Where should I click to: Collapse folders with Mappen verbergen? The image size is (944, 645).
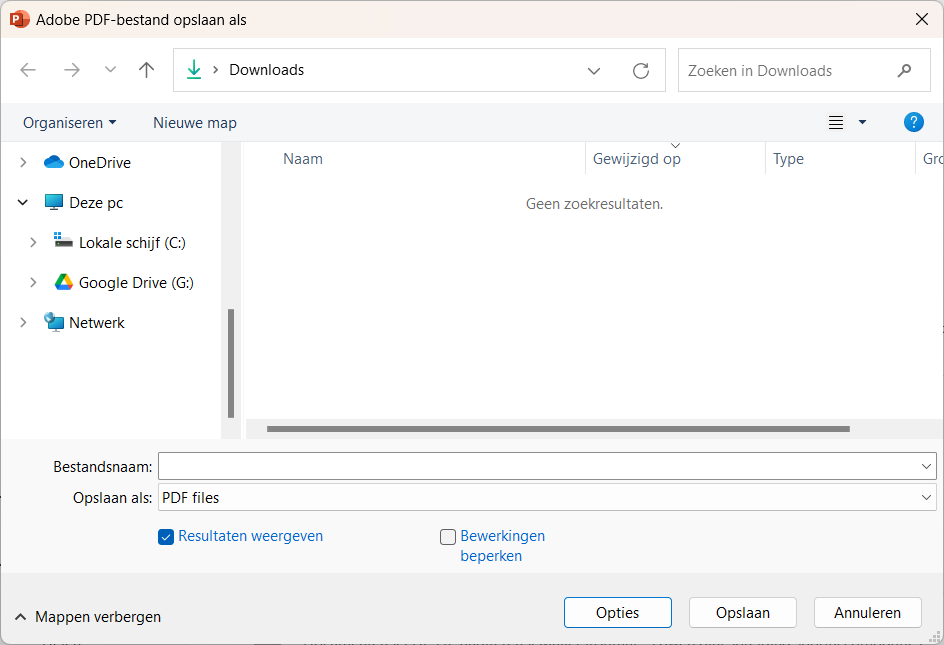[88, 617]
